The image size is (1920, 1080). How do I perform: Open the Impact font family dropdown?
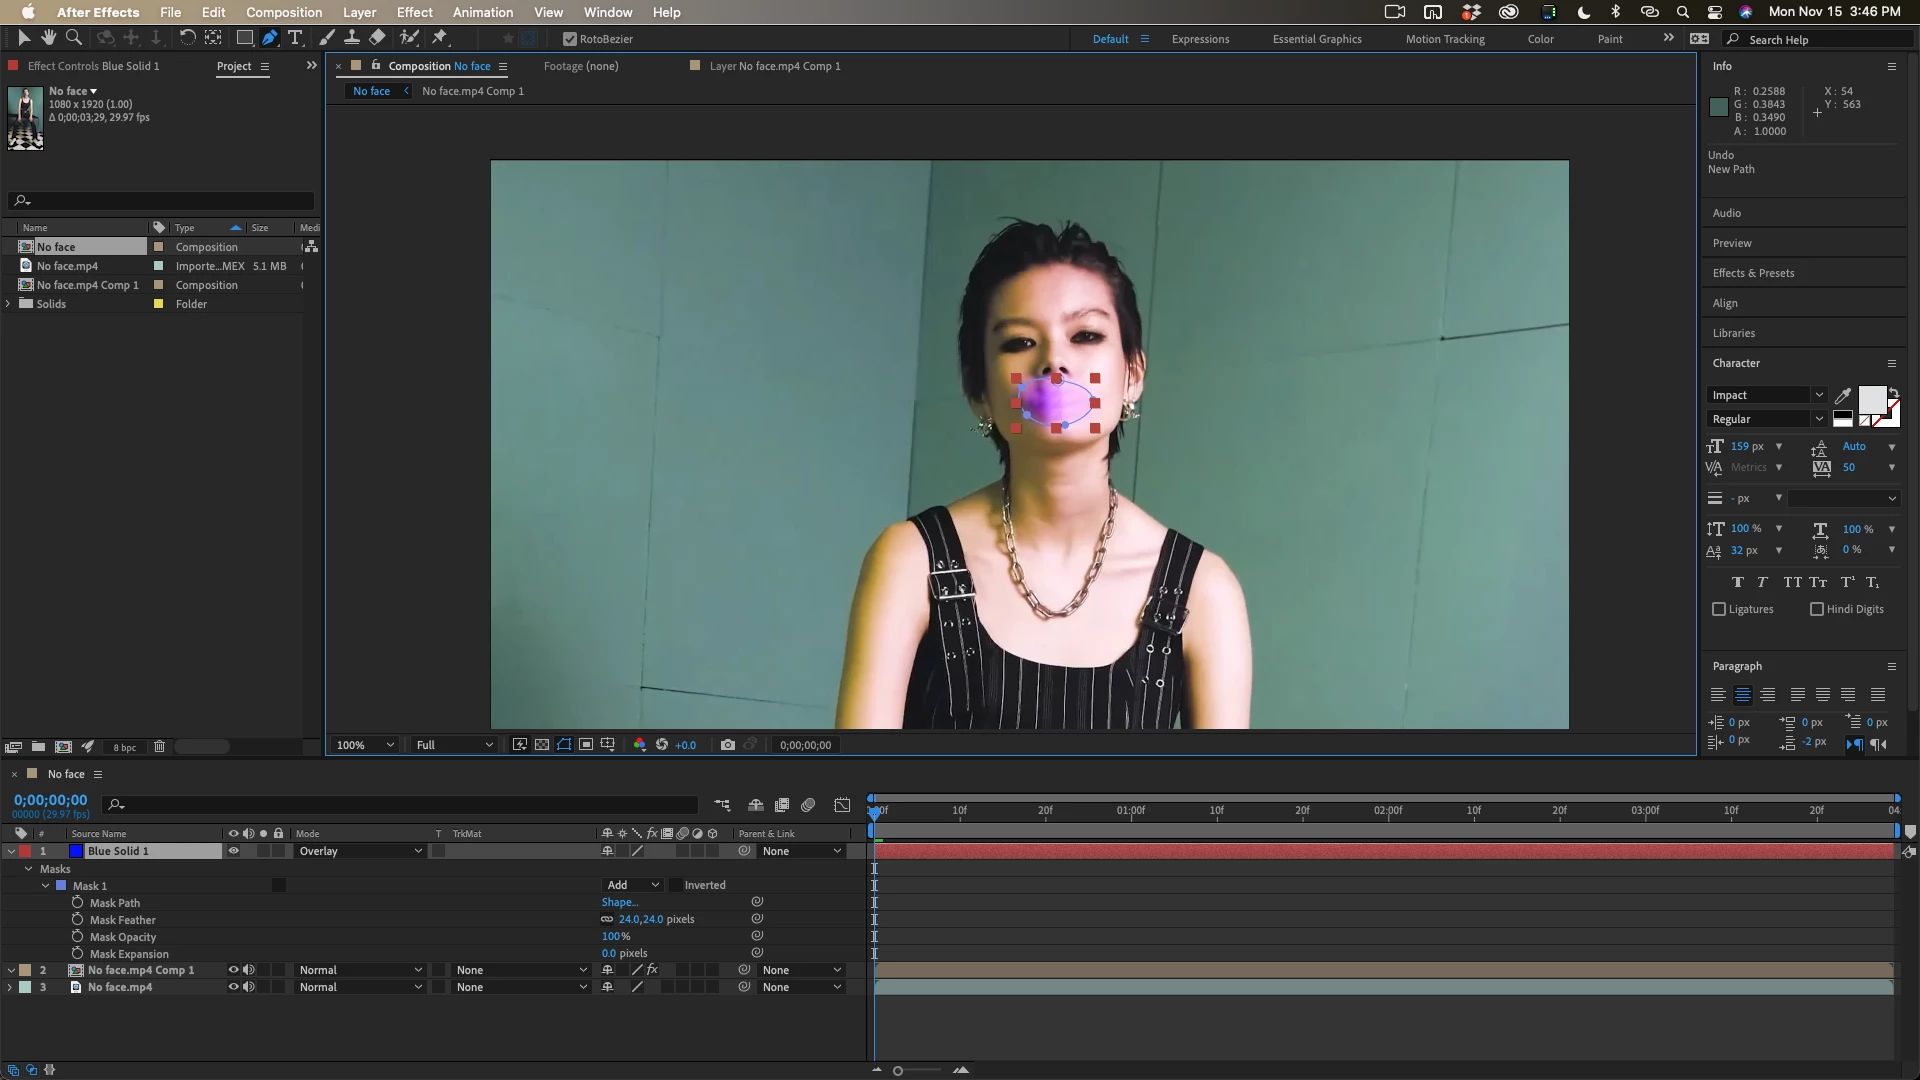point(1767,395)
